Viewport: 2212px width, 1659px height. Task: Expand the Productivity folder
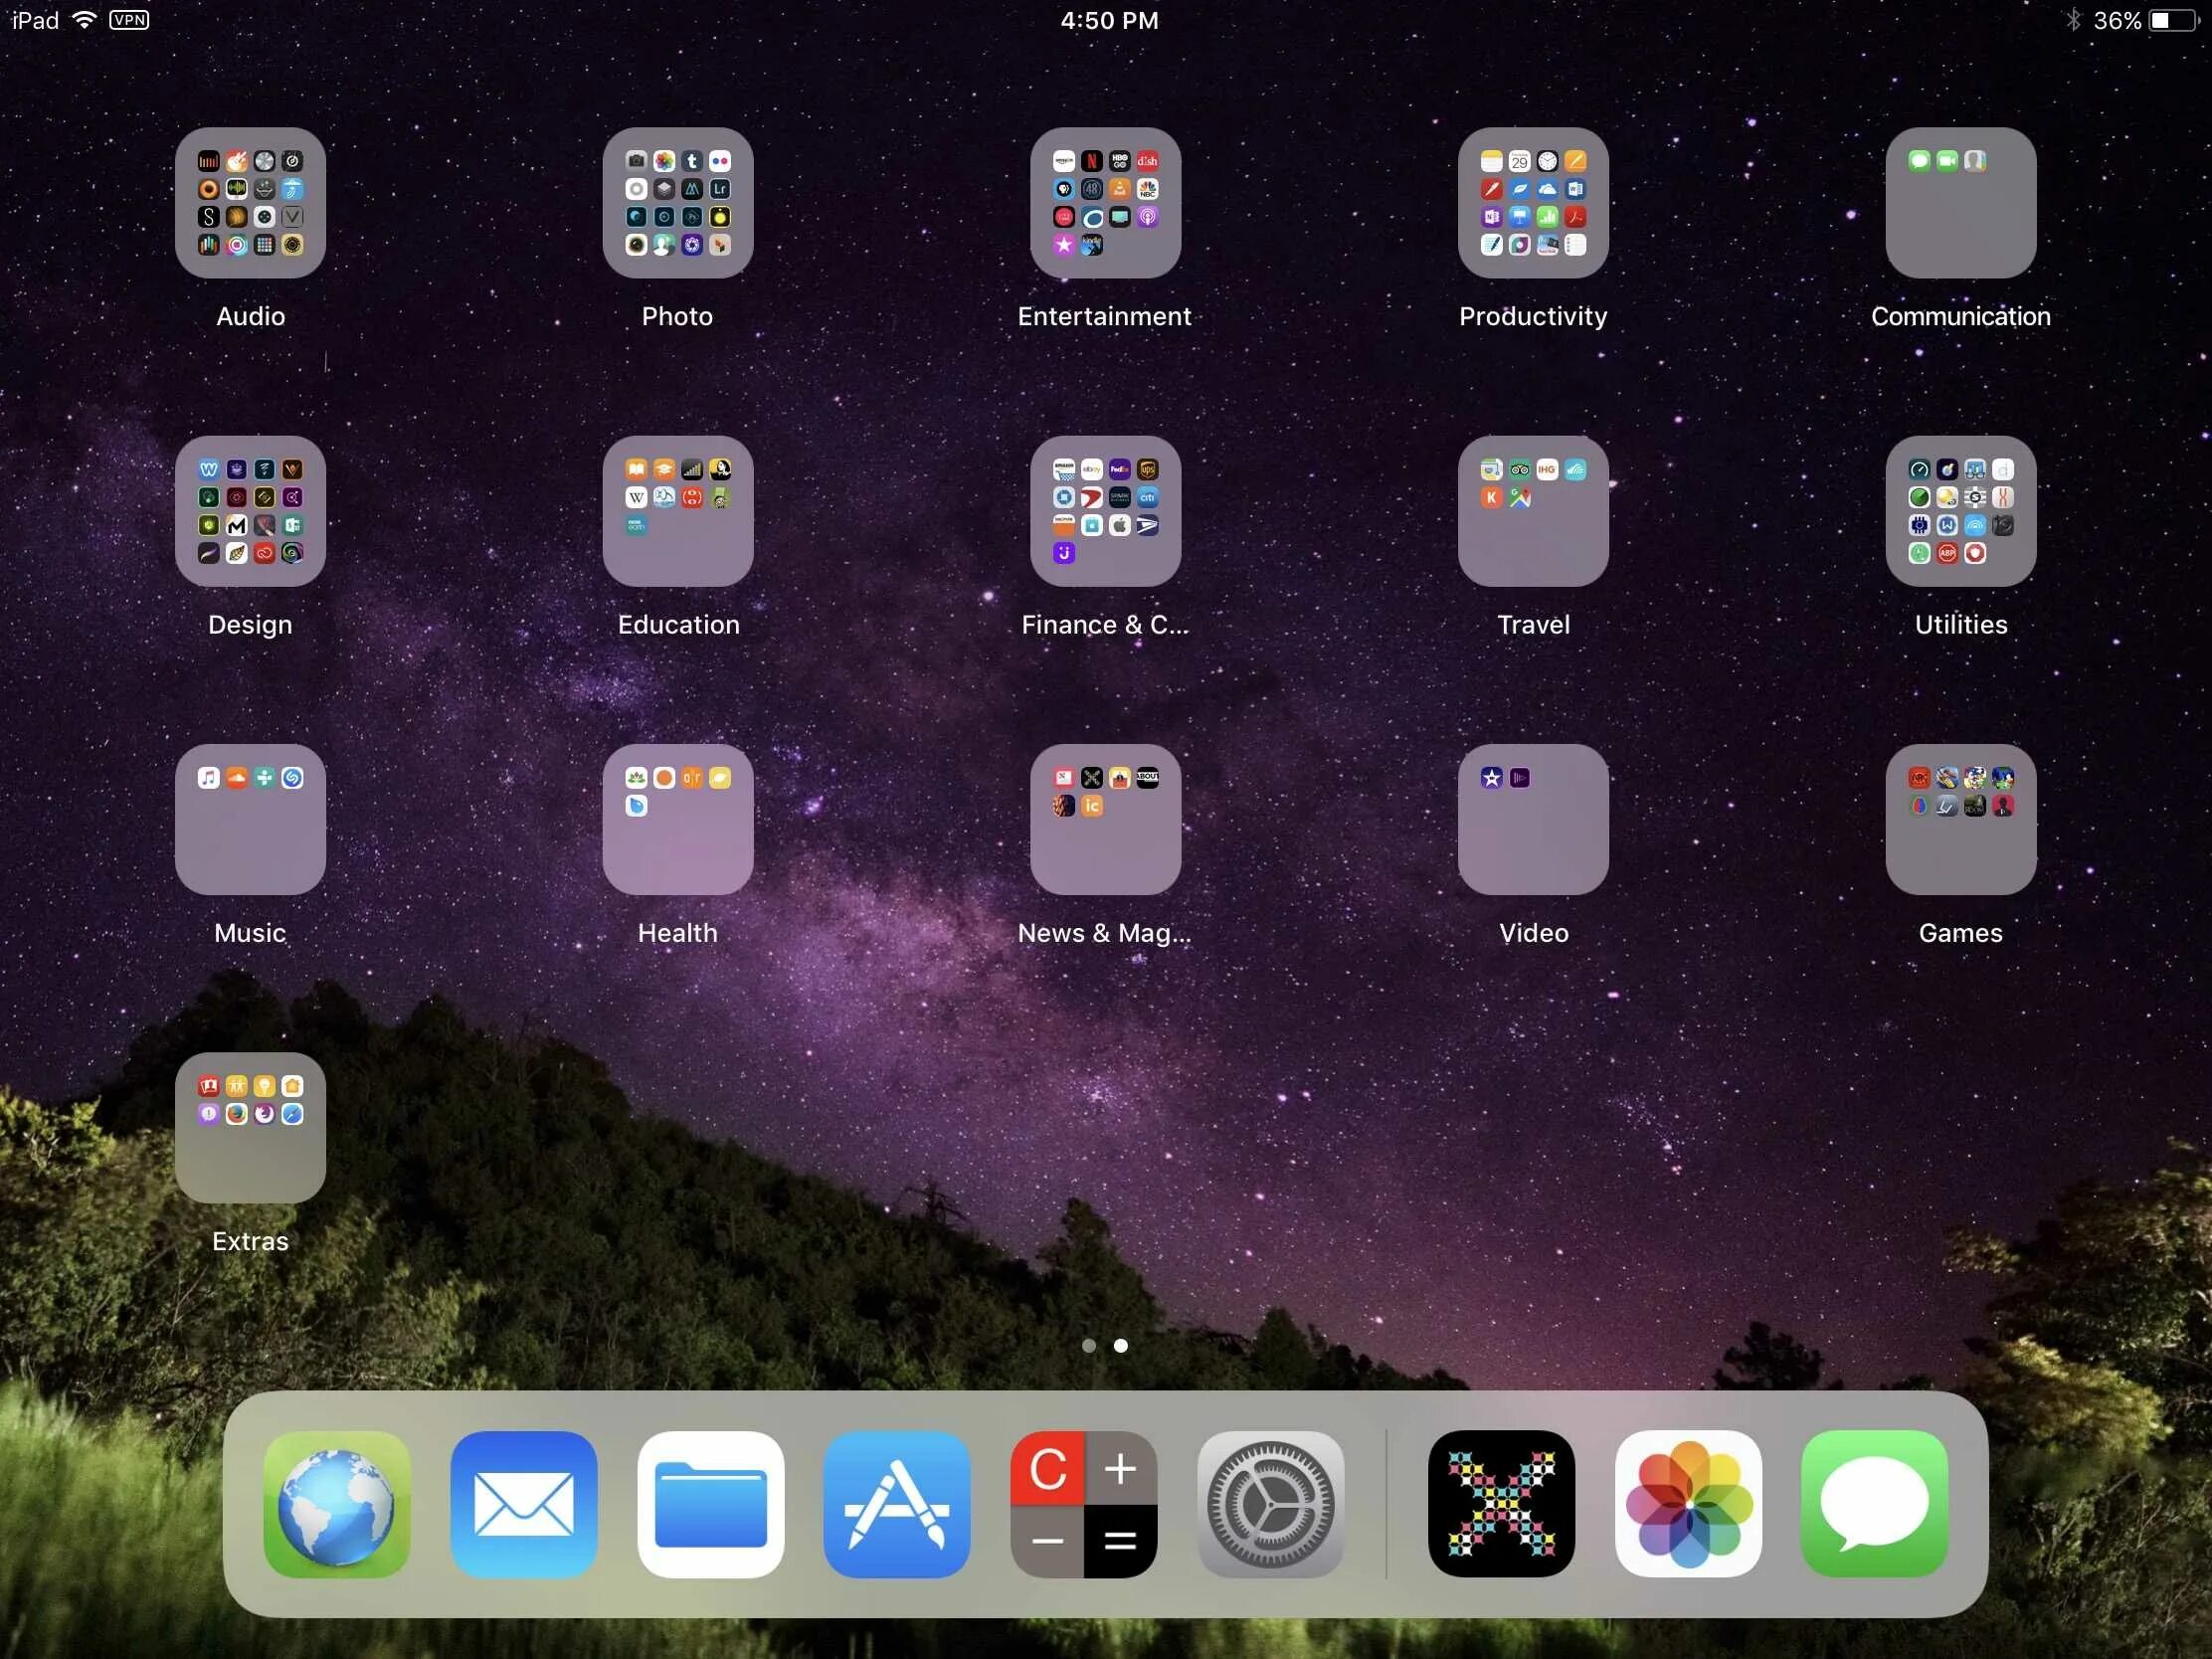1533,203
